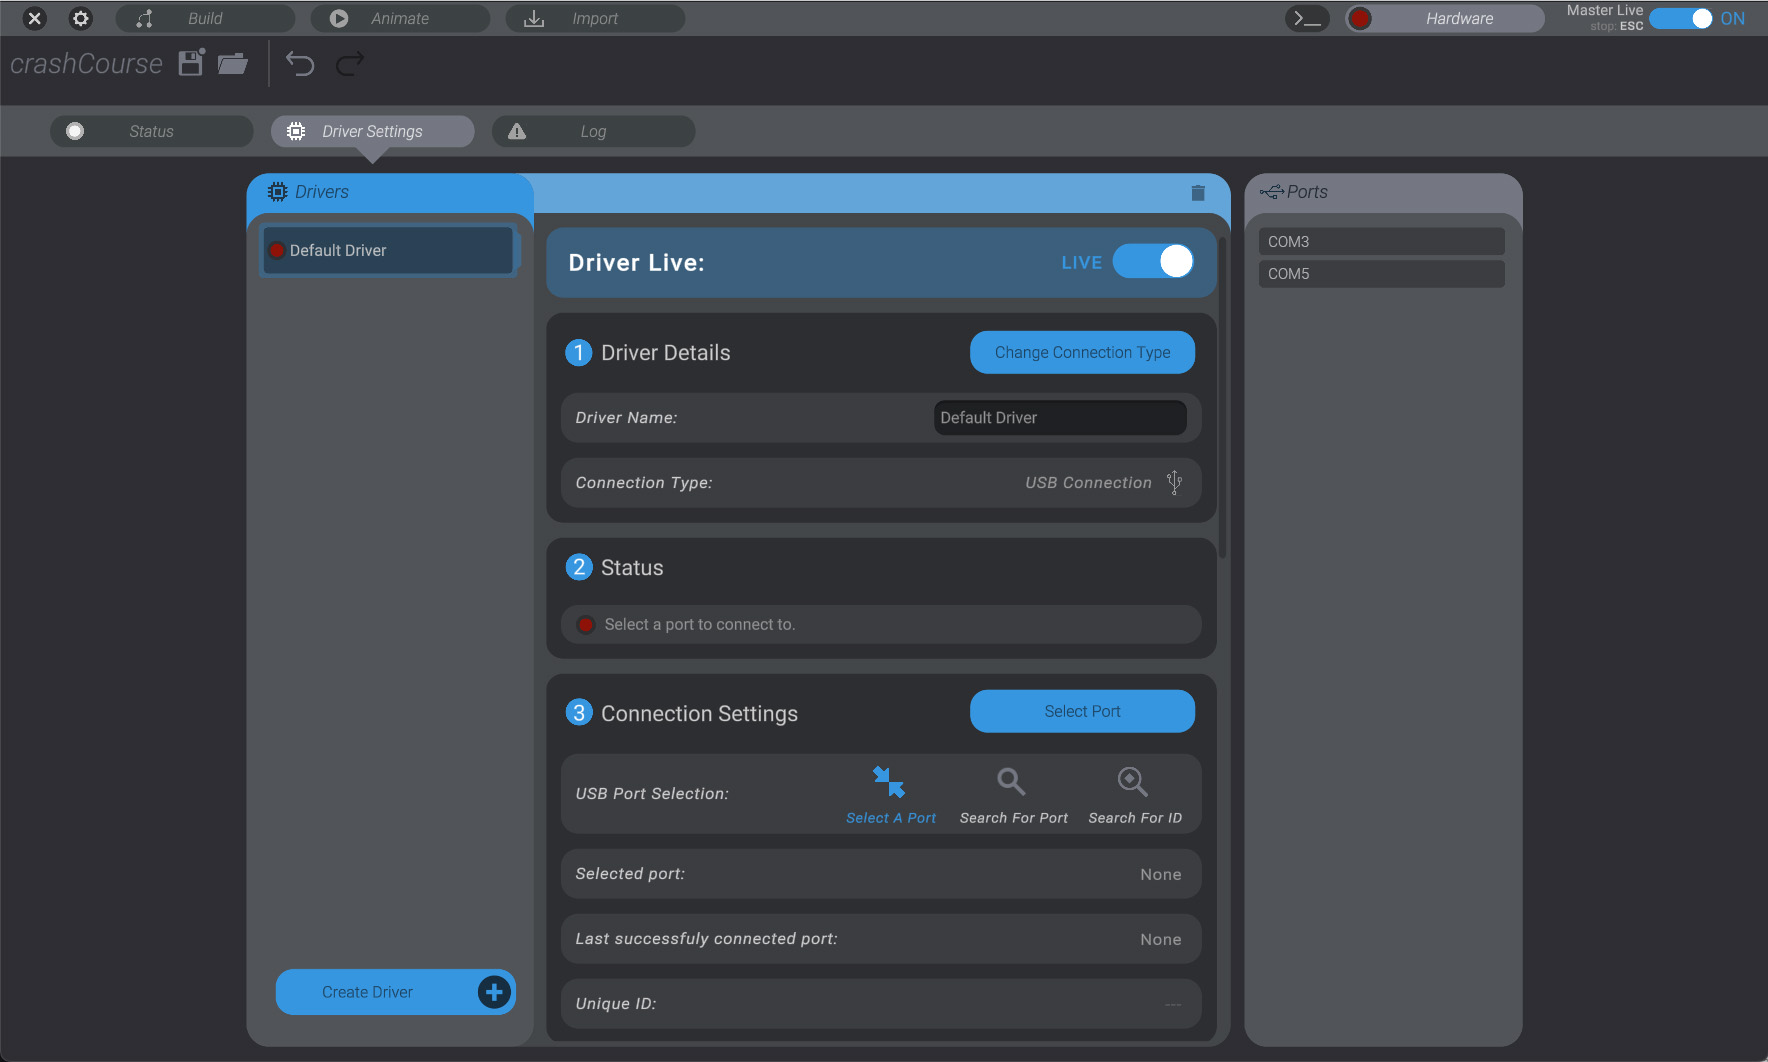The height and width of the screenshot is (1062, 1768).
Task: Select COM3 in the Ports panel
Action: pos(1380,240)
